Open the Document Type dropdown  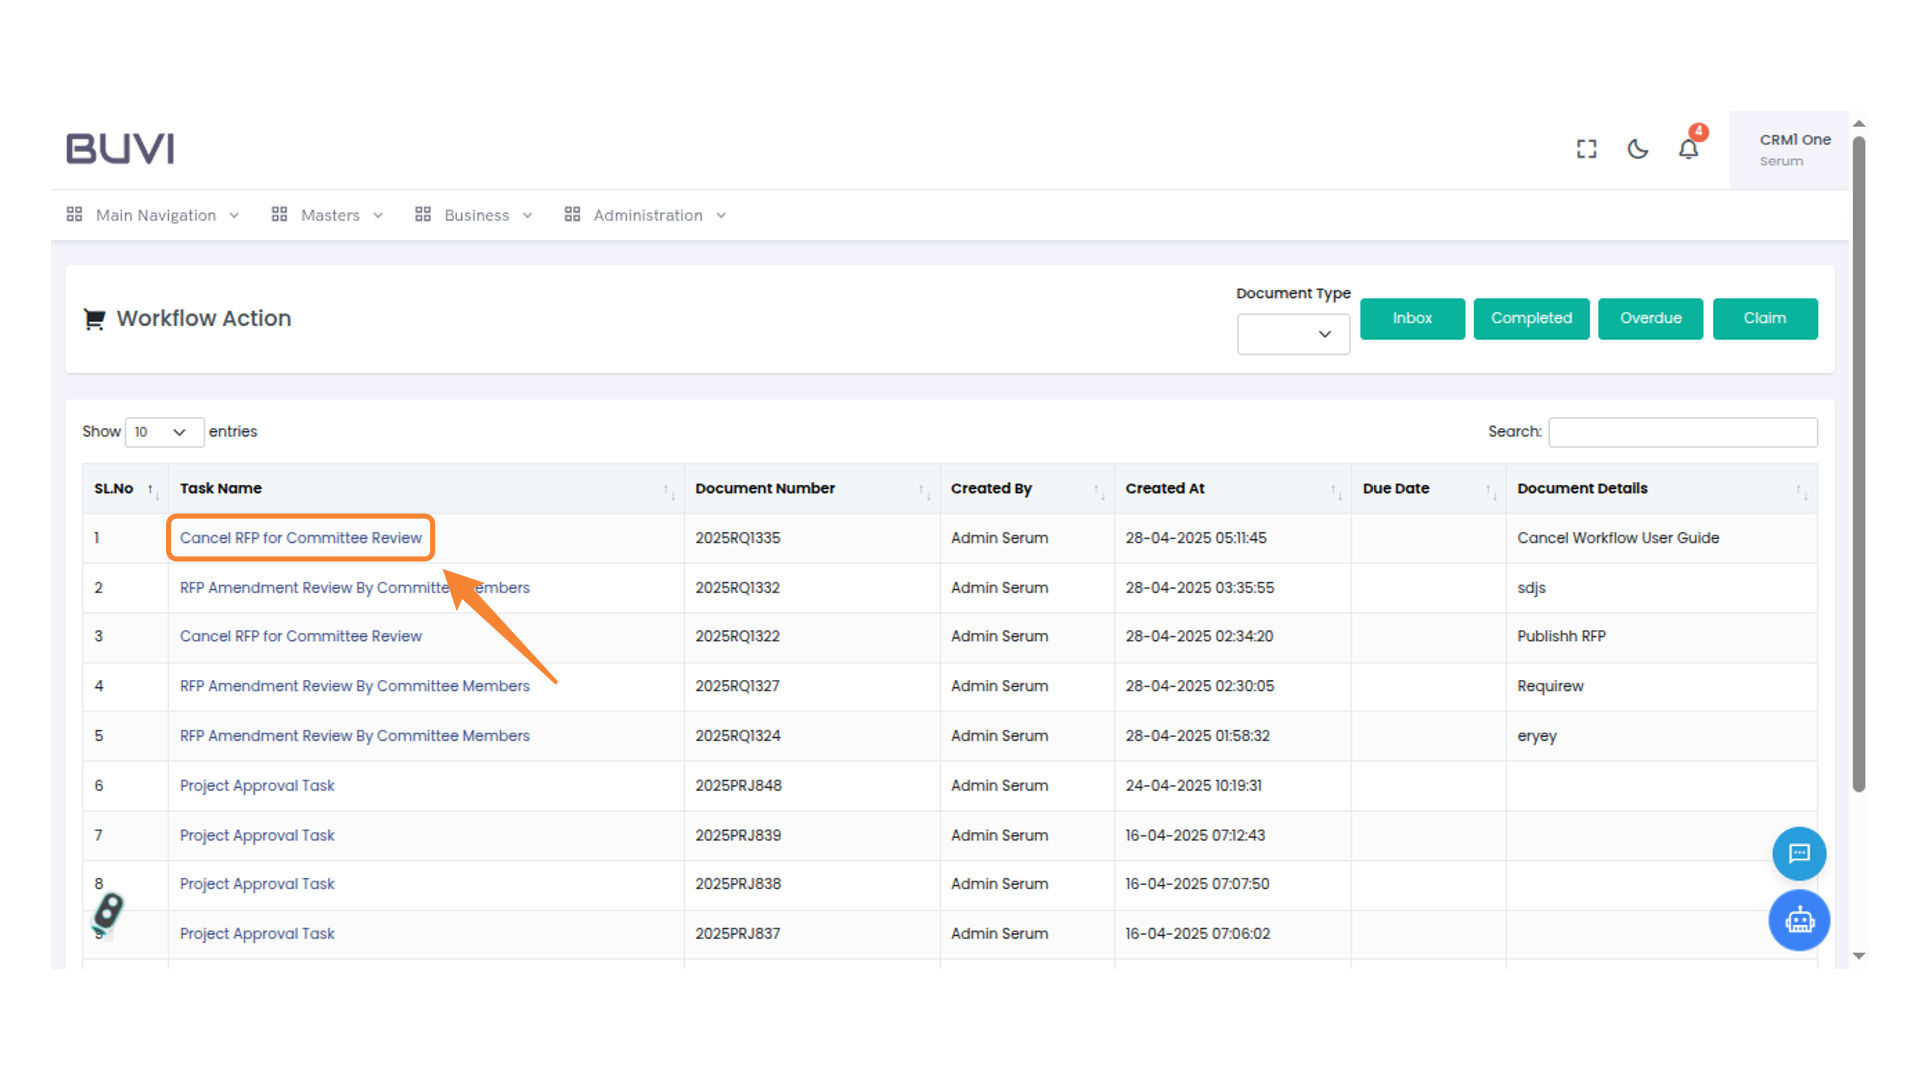pos(1292,334)
